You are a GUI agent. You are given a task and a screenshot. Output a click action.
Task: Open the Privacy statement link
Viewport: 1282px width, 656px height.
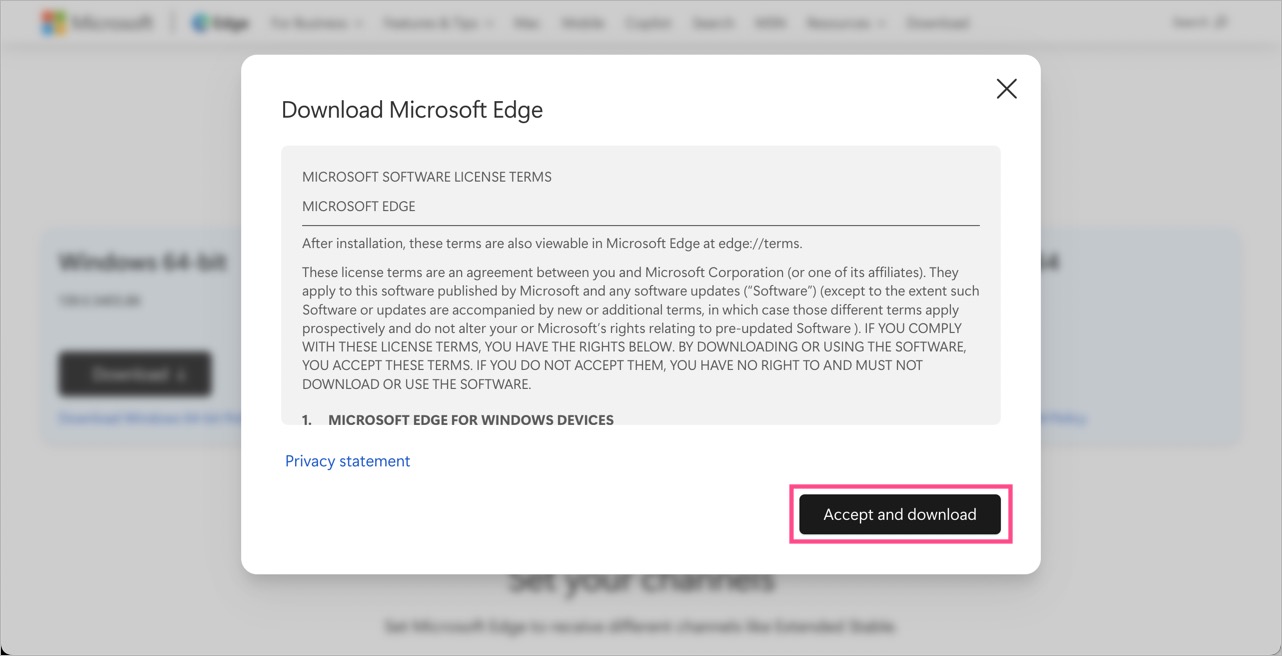coord(347,461)
